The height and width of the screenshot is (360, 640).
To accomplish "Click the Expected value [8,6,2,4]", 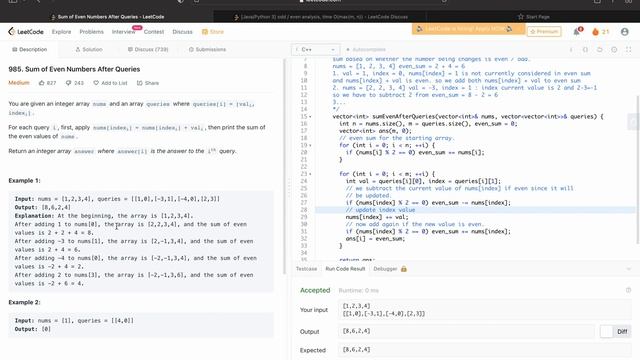I will pyautogui.click(x=357, y=349).
